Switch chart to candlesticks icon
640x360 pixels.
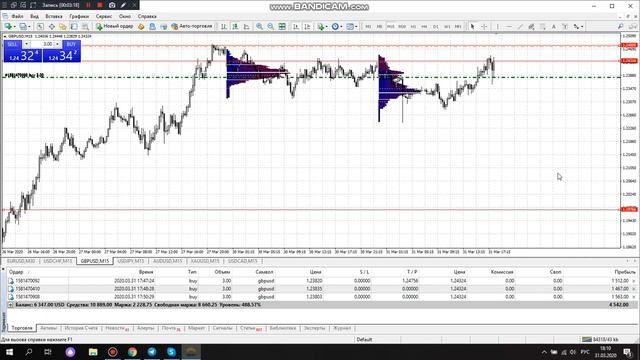(x=236, y=27)
